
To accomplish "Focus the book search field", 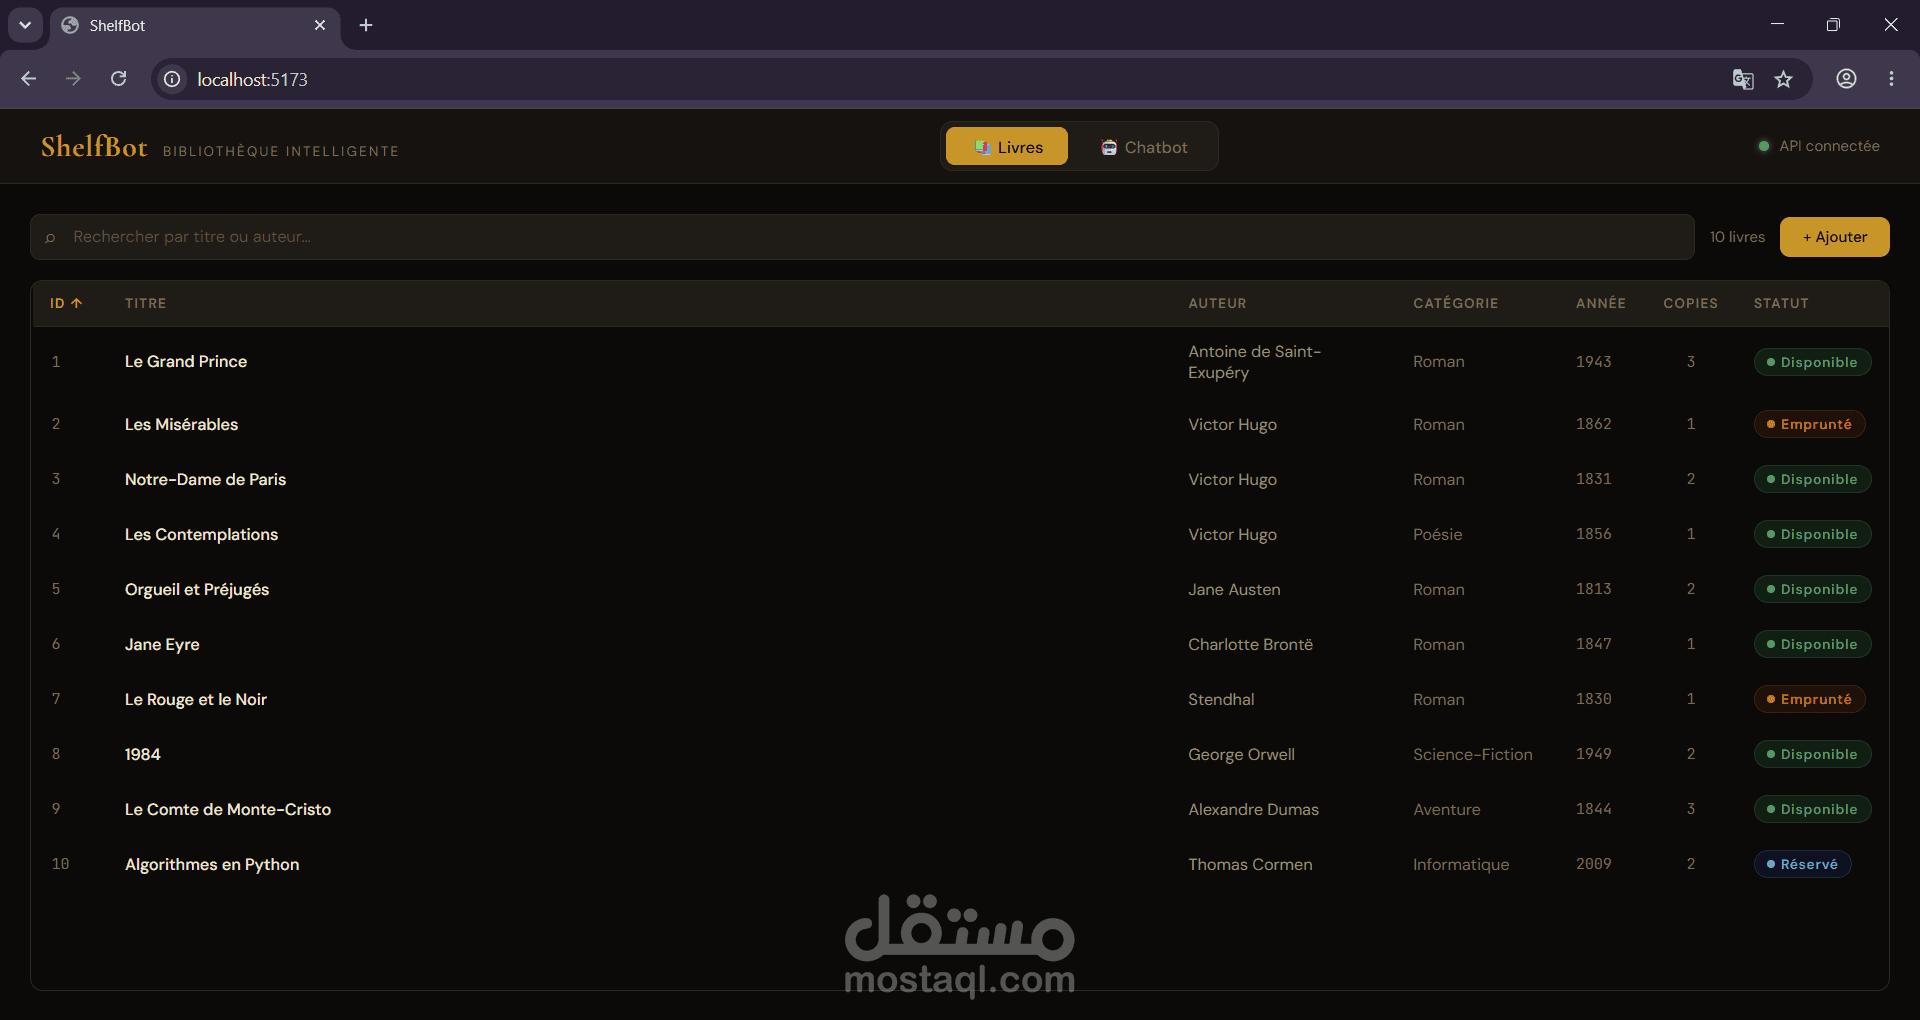I will click(862, 237).
